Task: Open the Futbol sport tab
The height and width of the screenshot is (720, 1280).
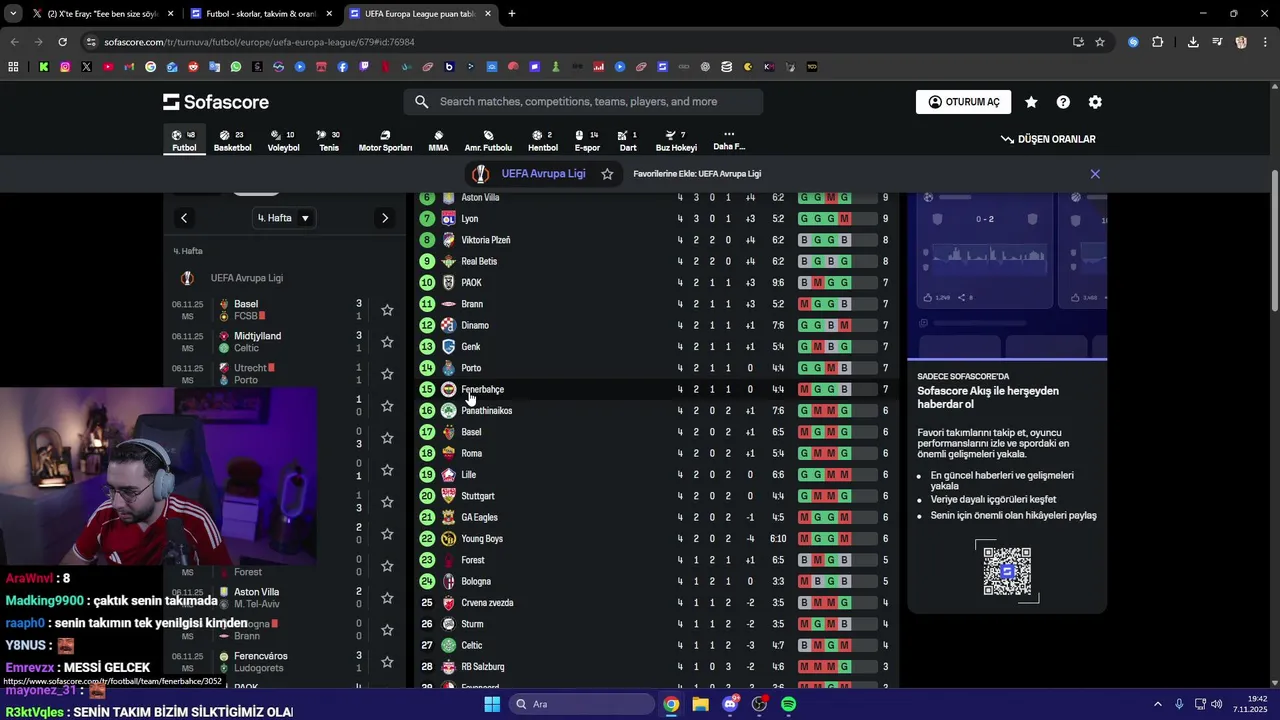Action: pyautogui.click(x=184, y=141)
